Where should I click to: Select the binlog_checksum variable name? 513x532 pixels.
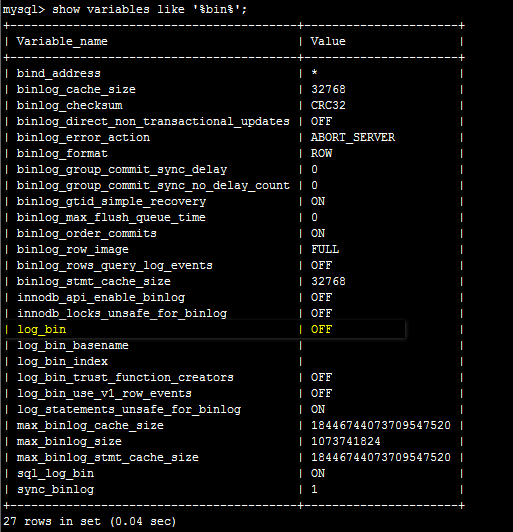[x=70, y=105]
